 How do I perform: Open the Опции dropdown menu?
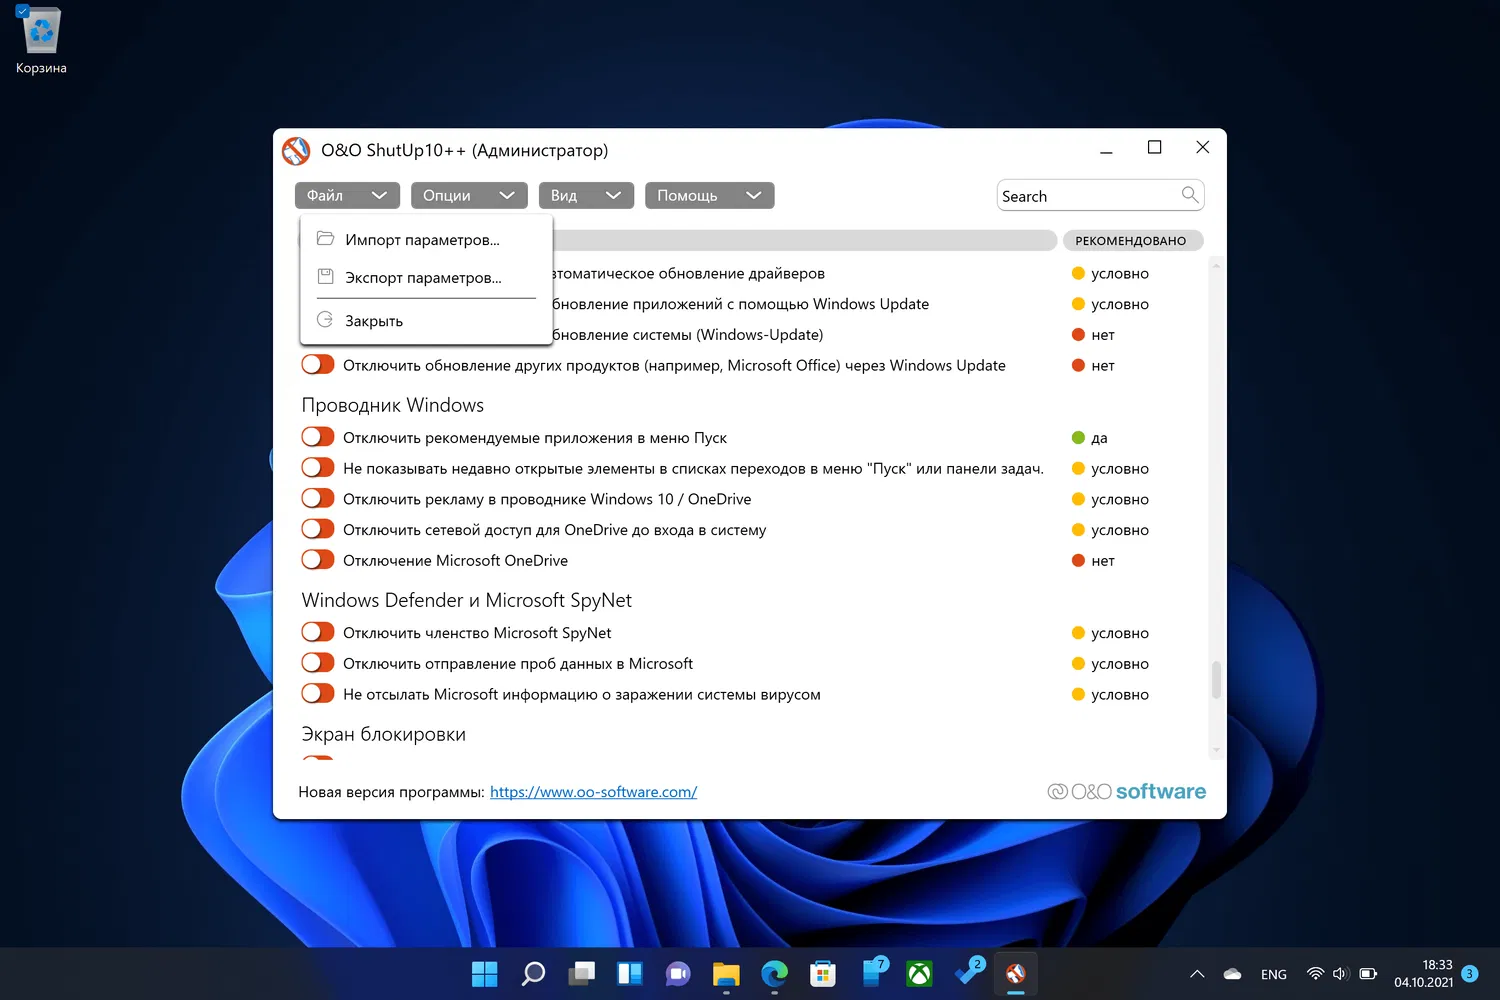point(469,196)
